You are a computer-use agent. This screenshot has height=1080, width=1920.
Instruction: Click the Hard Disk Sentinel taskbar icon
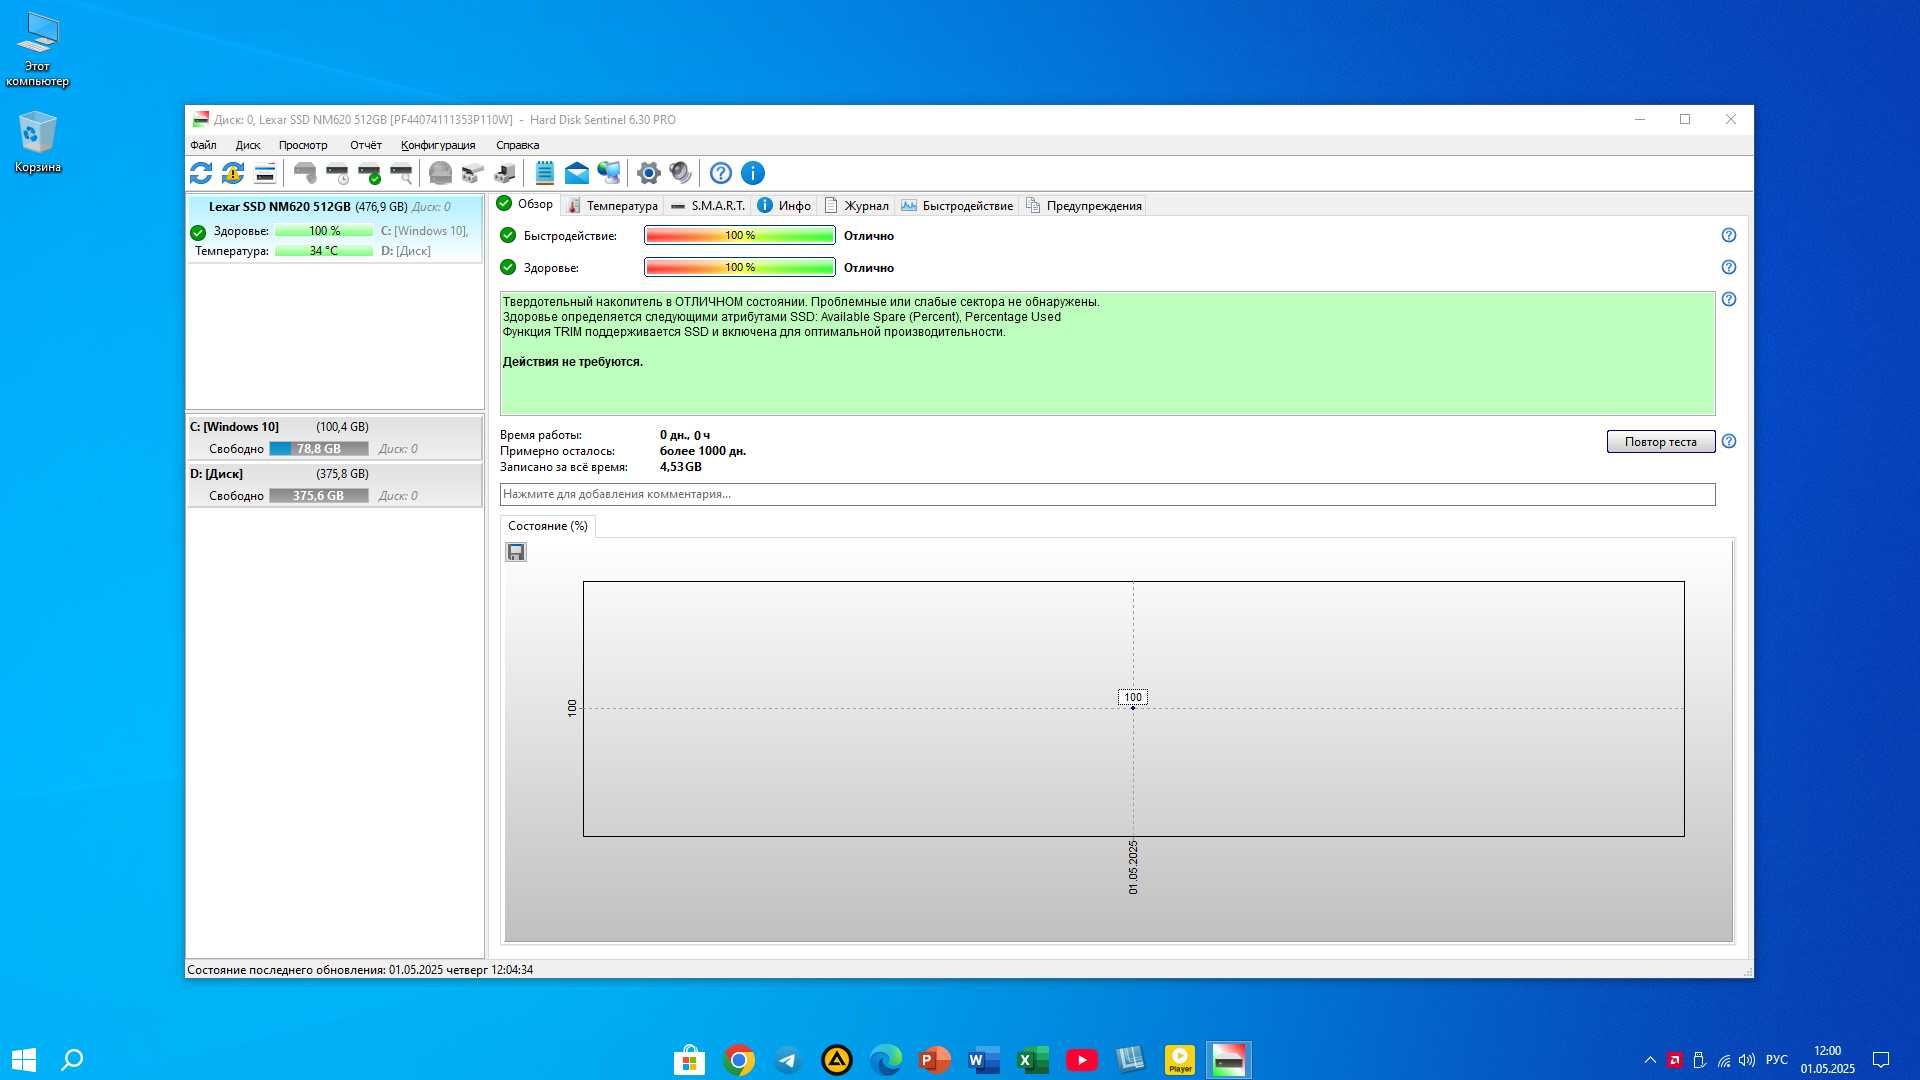tap(1229, 1060)
